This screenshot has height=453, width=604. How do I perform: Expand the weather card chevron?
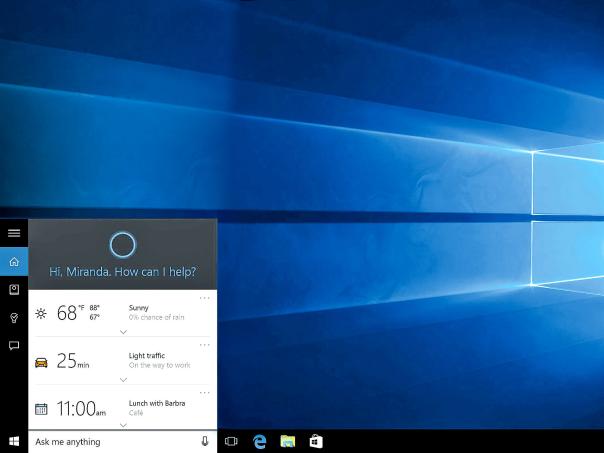123,332
